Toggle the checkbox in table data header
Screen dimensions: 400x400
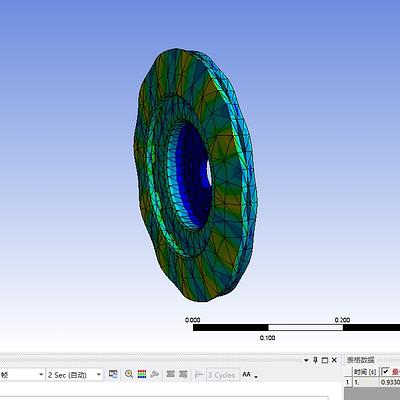click(x=386, y=371)
